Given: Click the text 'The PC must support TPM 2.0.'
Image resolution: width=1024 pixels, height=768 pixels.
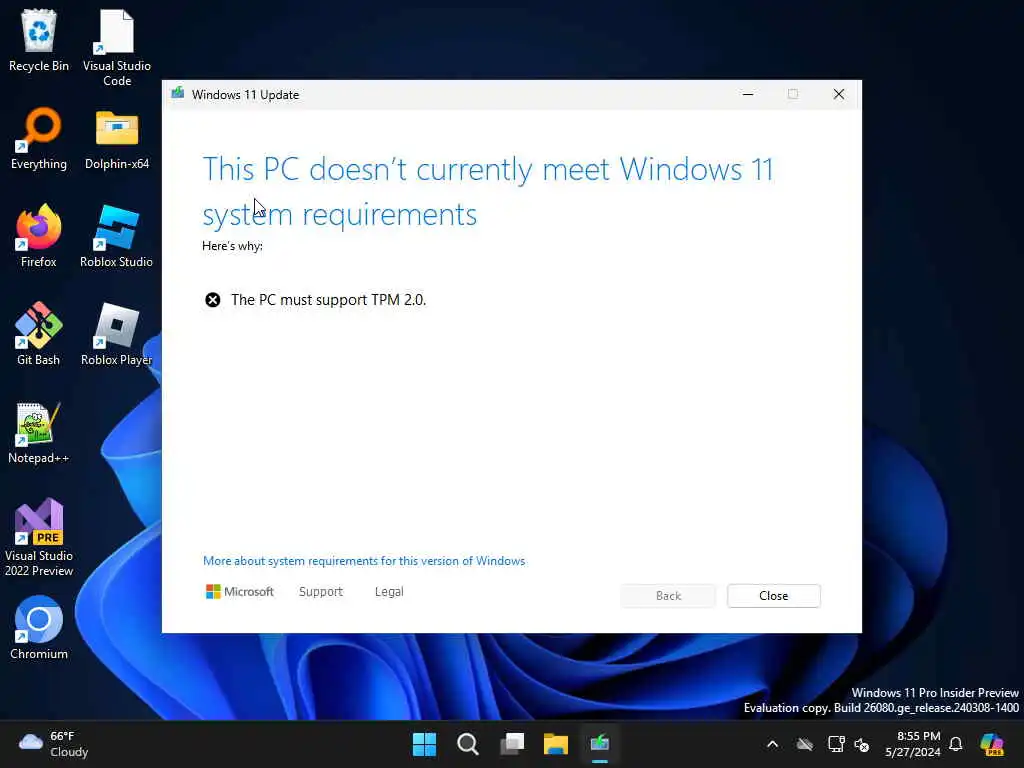Looking at the screenshot, I should coord(328,300).
